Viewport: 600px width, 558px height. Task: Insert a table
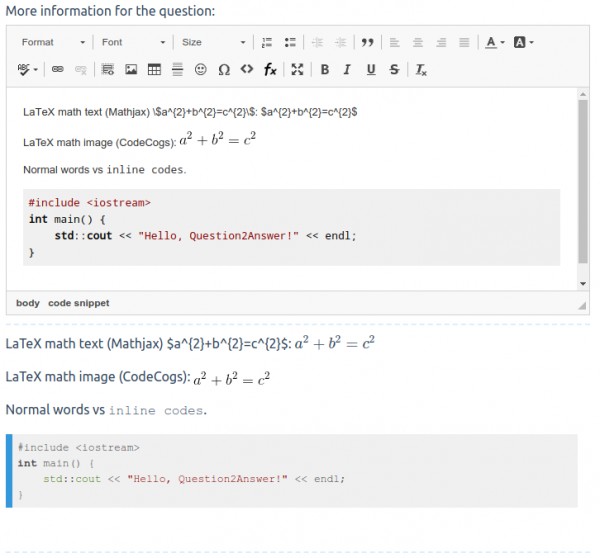pyautogui.click(x=154, y=69)
